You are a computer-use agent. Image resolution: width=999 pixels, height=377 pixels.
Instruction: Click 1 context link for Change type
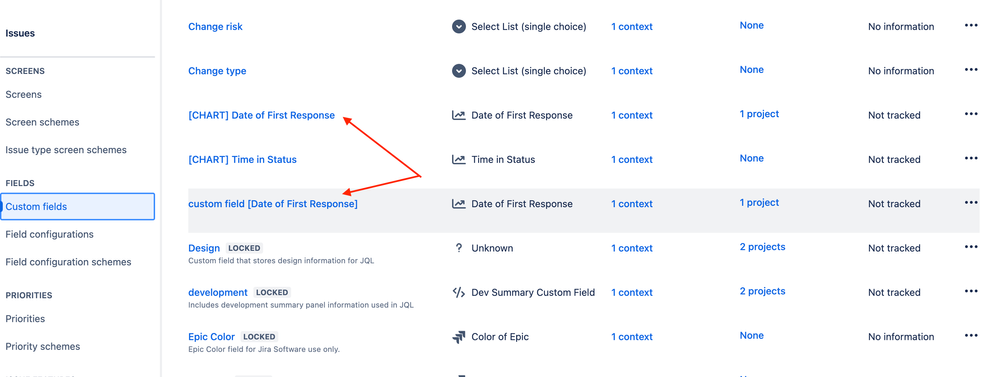[x=631, y=71]
